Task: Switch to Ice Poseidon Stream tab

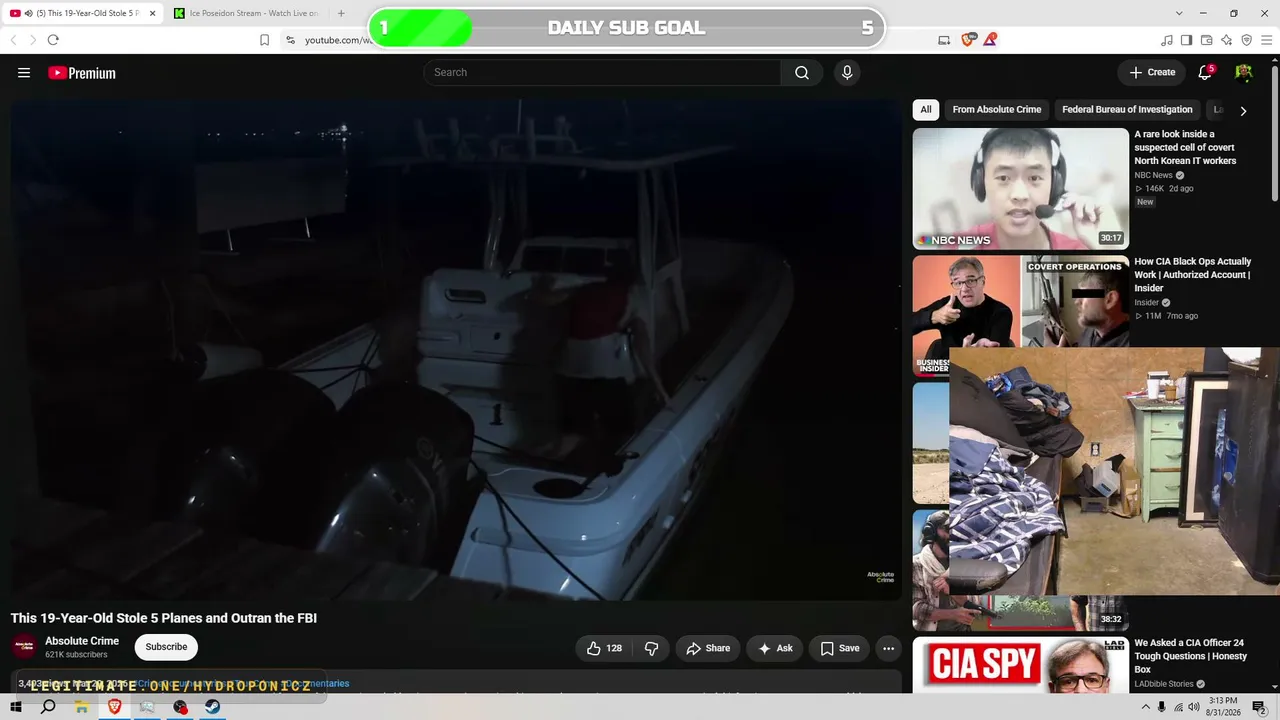Action: 247,13
